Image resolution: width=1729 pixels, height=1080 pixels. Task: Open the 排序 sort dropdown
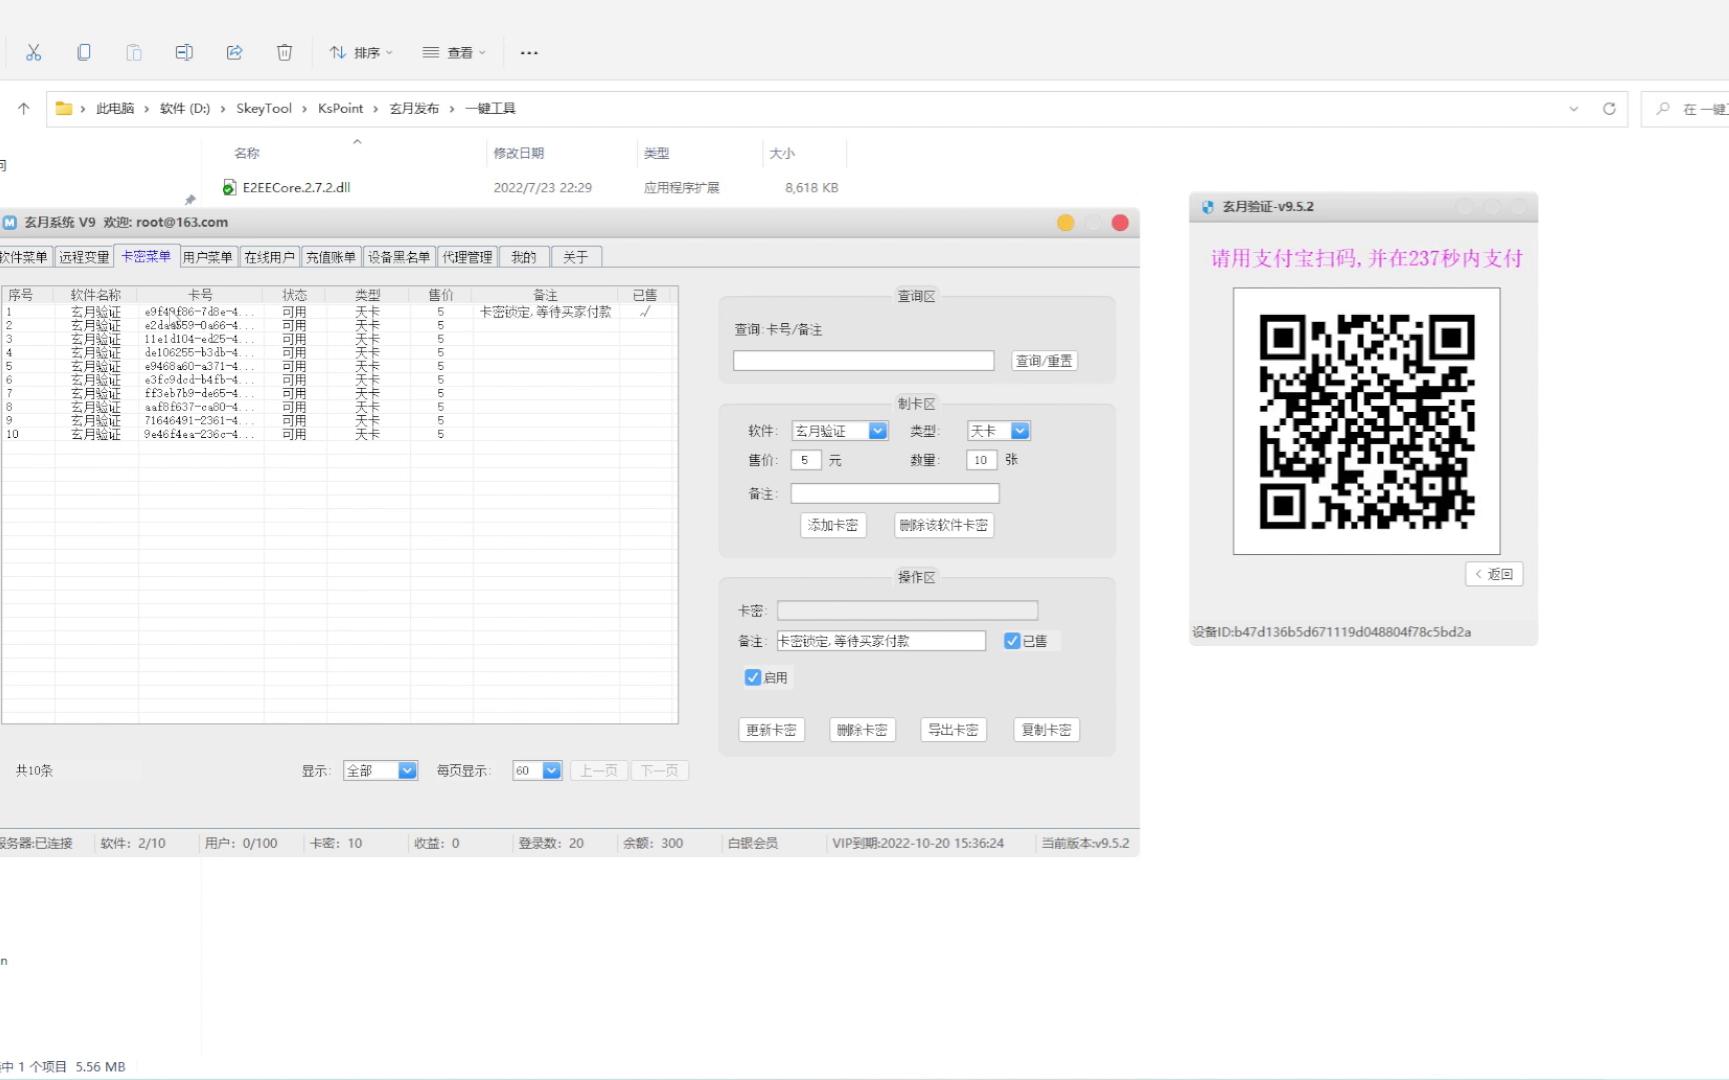[x=361, y=52]
